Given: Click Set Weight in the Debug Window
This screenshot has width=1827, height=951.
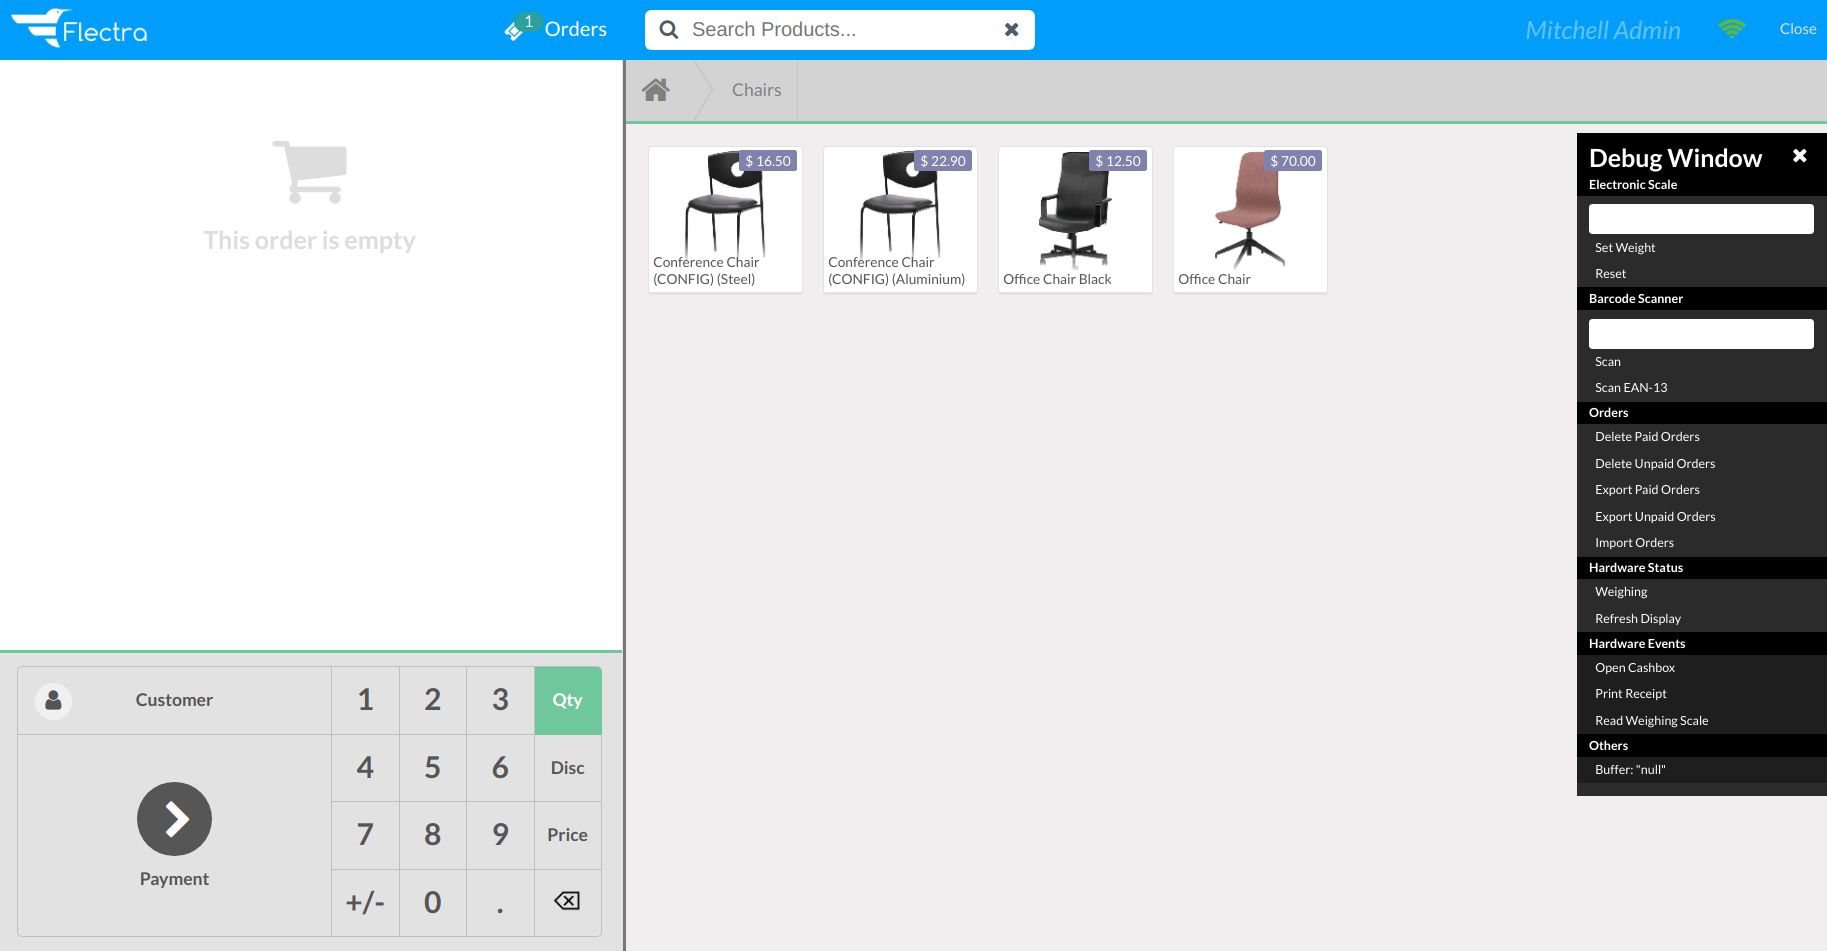Looking at the screenshot, I should tap(1624, 247).
